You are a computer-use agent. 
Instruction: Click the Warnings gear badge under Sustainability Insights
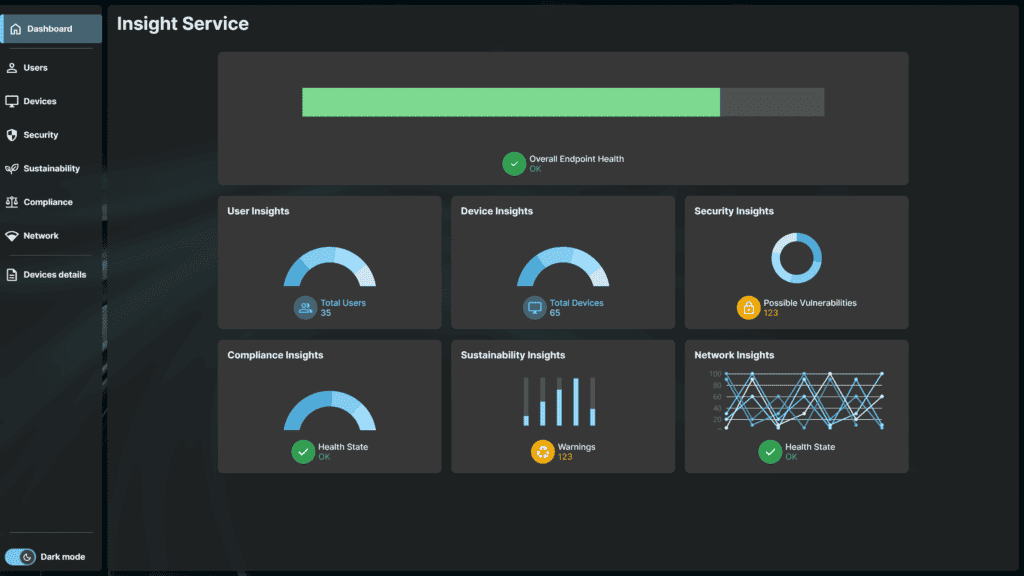point(542,451)
